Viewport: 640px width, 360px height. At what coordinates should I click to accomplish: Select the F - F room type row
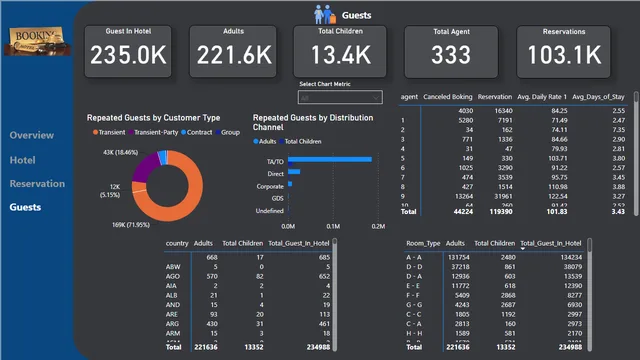[x=494, y=295]
